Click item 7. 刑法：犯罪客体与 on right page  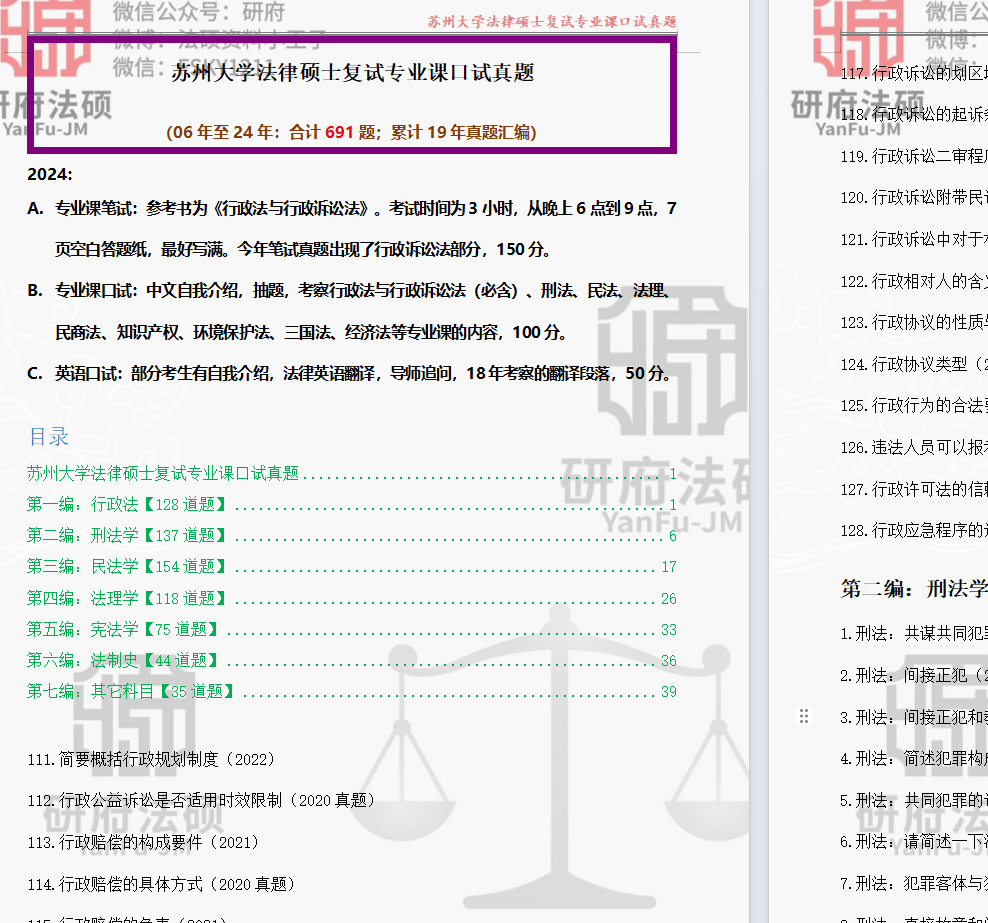[x=914, y=883]
